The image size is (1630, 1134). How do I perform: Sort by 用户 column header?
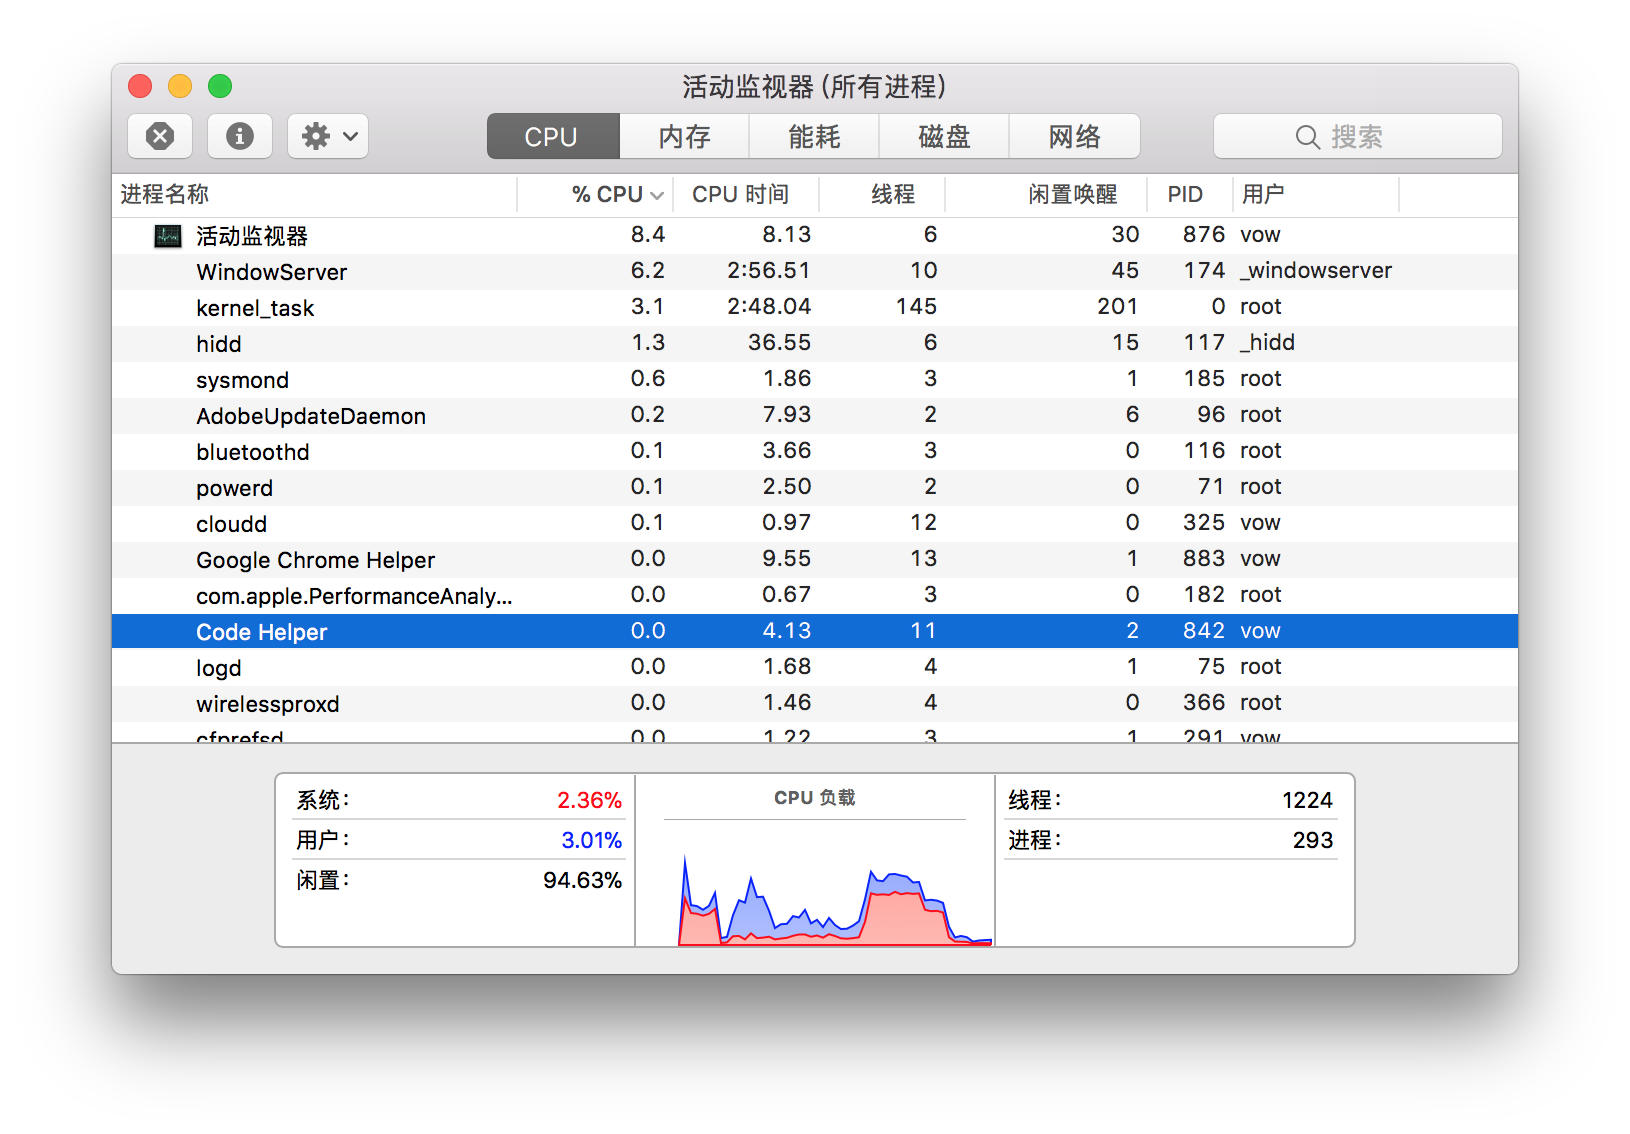click(1317, 194)
